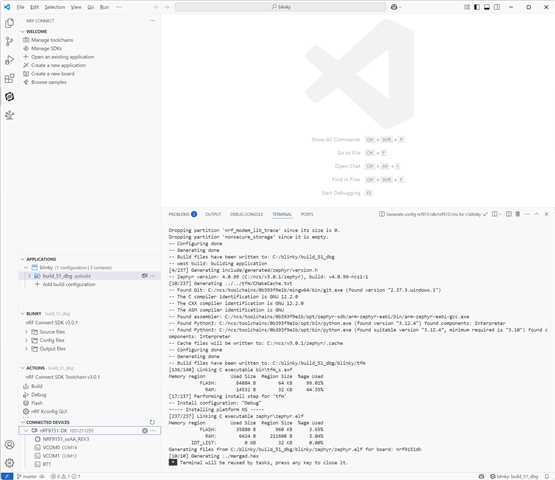555x480 pixels.
Task: Go back with navigation arrow
Action: point(156,7)
